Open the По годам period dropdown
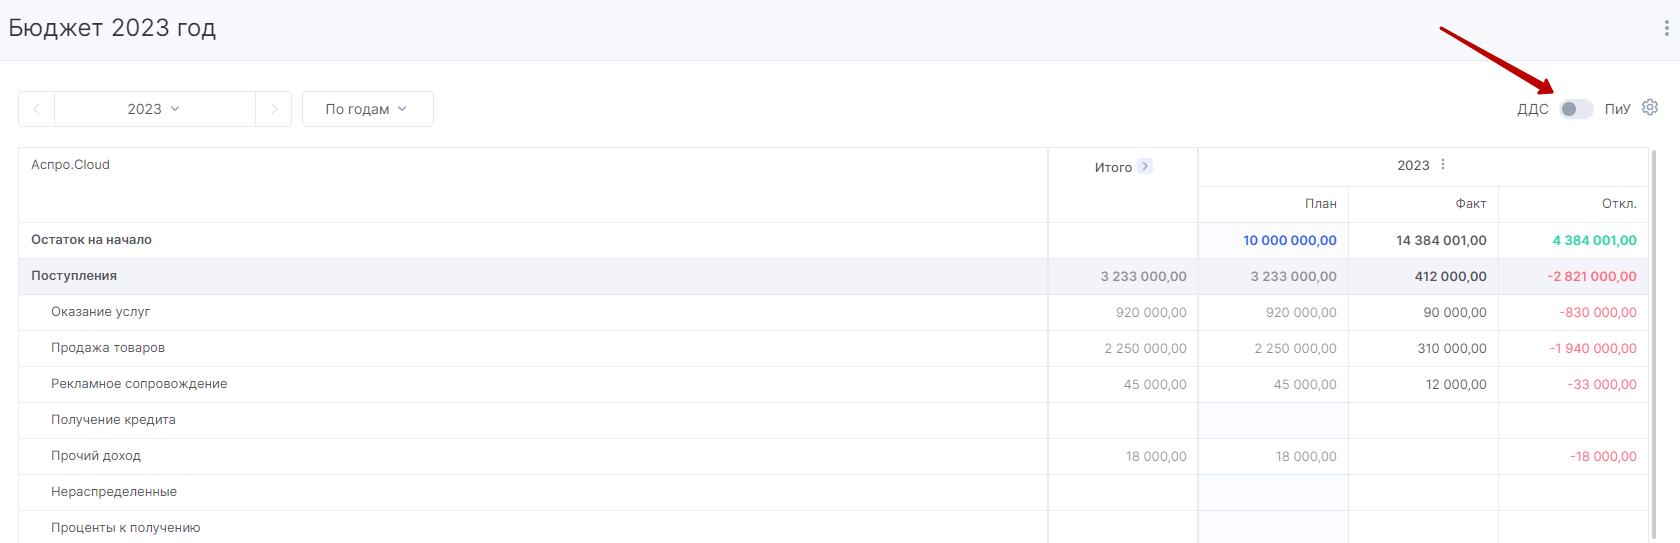 click(367, 109)
